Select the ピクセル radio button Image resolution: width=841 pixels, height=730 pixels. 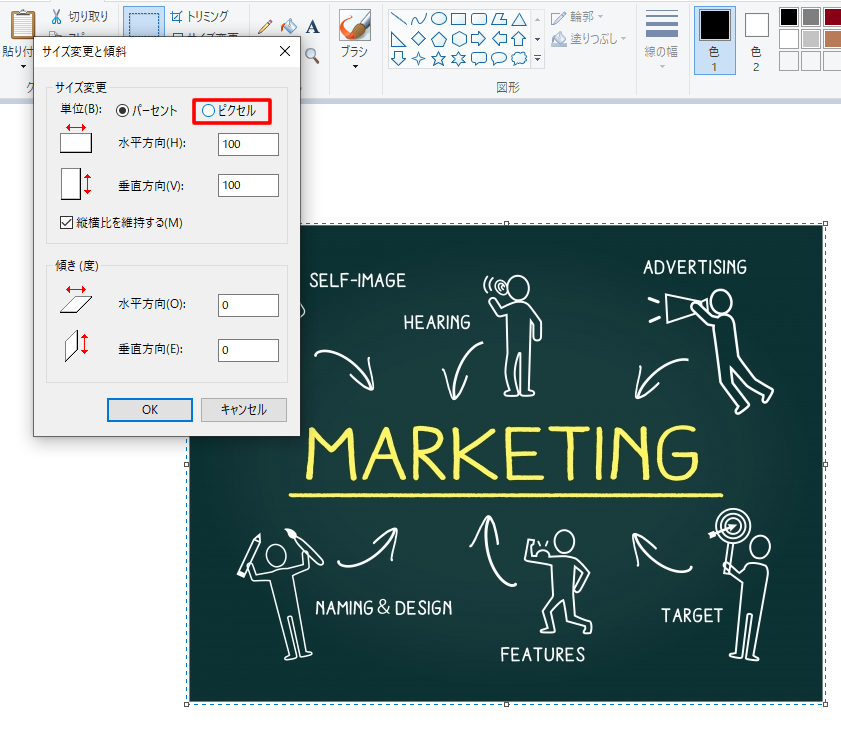tap(208, 111)
